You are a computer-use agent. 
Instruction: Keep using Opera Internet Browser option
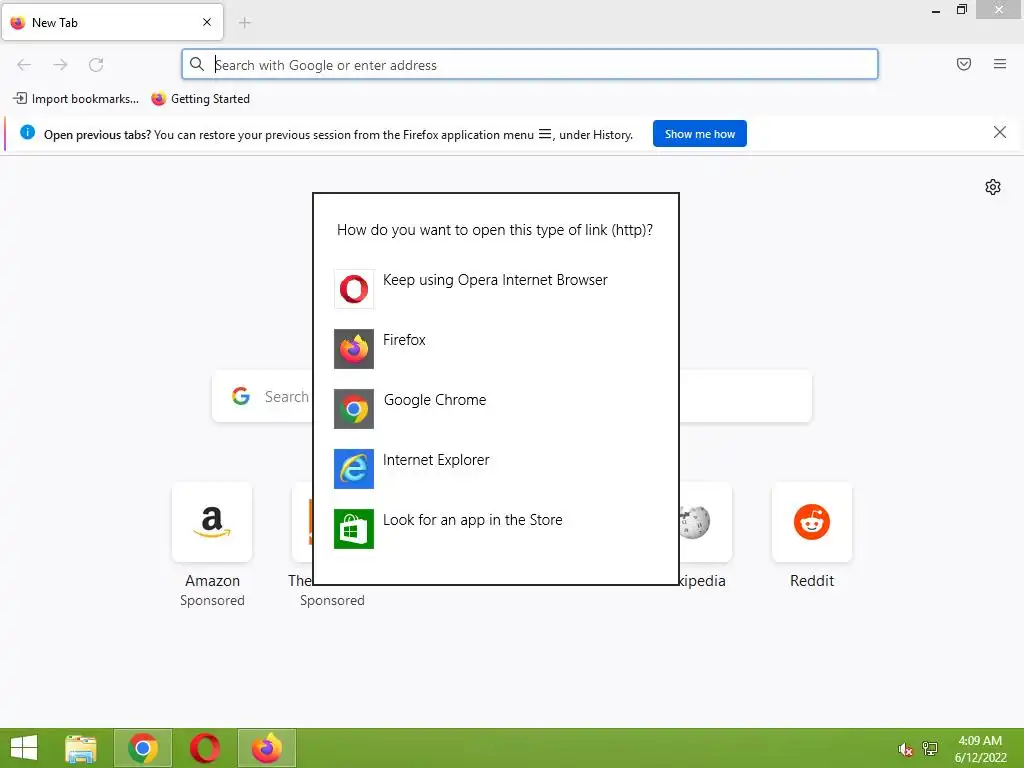pyautogui.click(x=495, y=280)
